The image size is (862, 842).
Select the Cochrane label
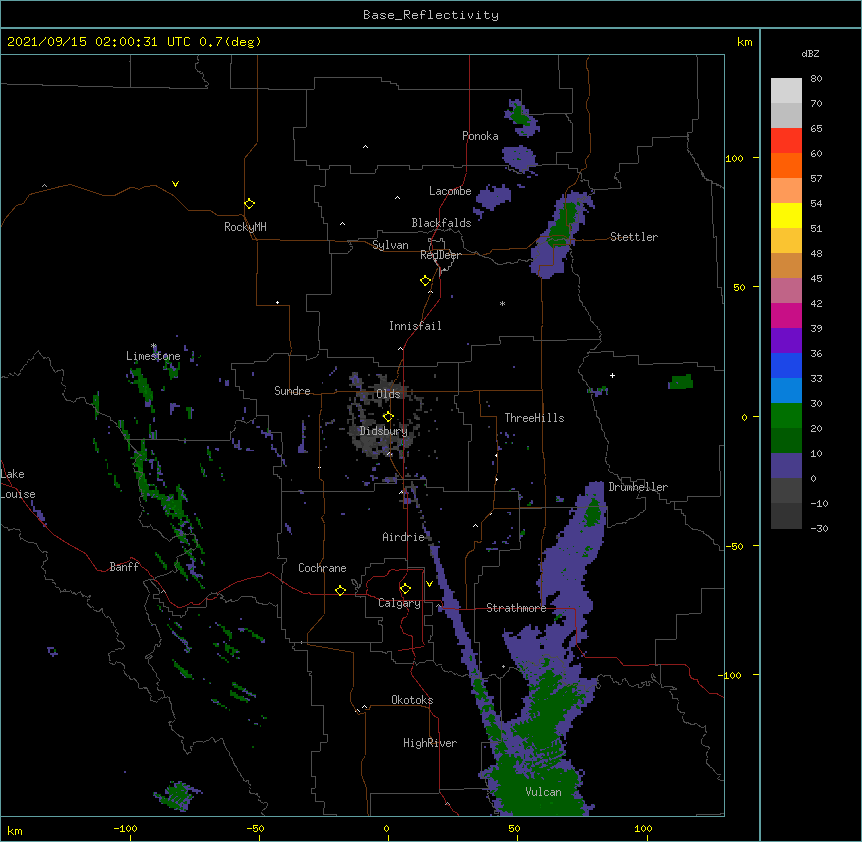coord(322,568)
